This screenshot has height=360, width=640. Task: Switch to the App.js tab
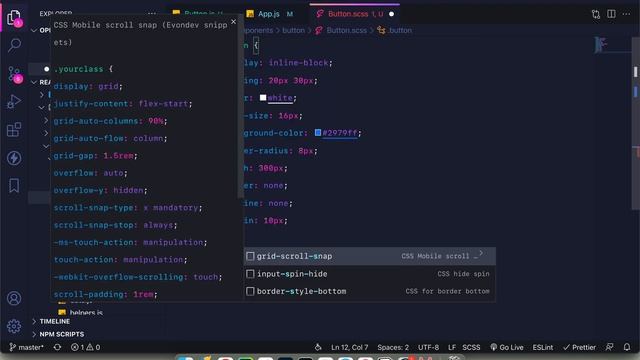(x=269, y=14)
